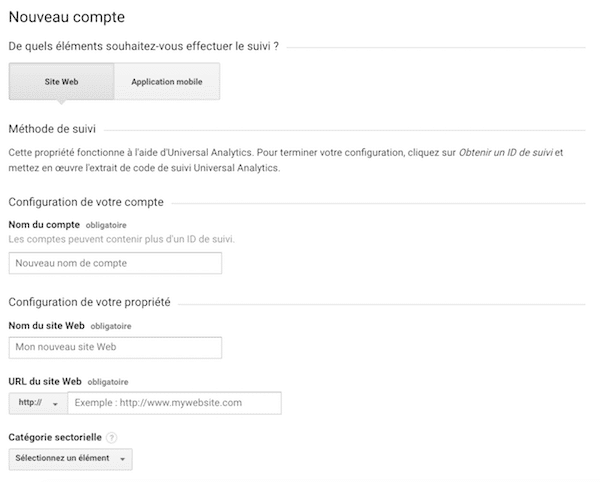Click the Catégorie sectorielle label

coord(53,437)
